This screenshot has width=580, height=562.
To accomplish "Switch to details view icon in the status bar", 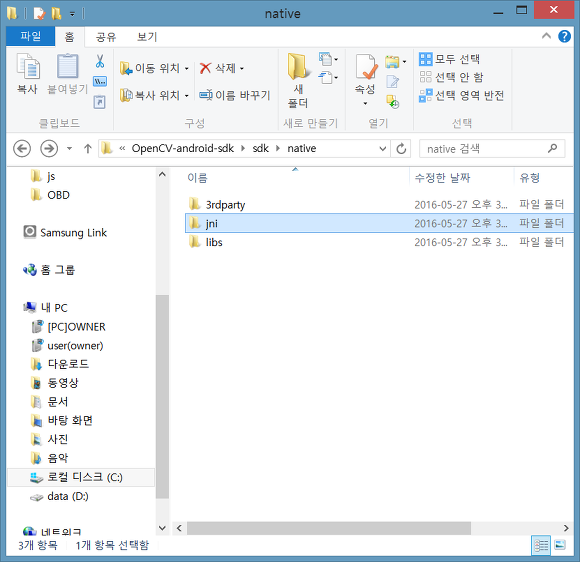I will click(541, 545).
